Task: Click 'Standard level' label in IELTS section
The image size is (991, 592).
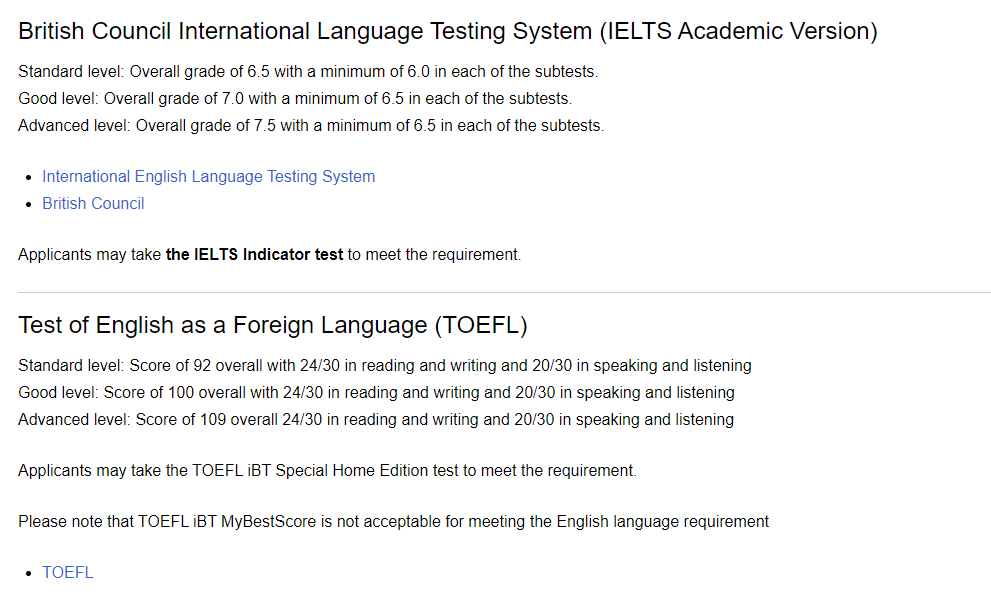Action: pos(70,71)
